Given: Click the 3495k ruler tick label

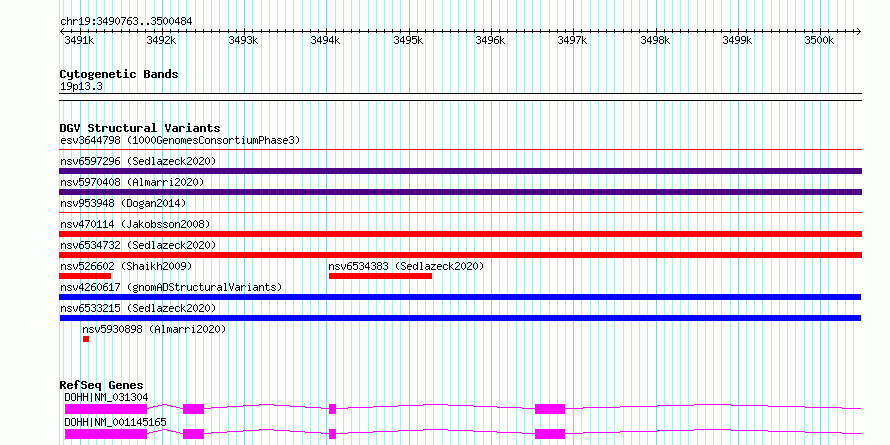Looking at the screenshot, I should pyautogui.click(x=408, y=40).
